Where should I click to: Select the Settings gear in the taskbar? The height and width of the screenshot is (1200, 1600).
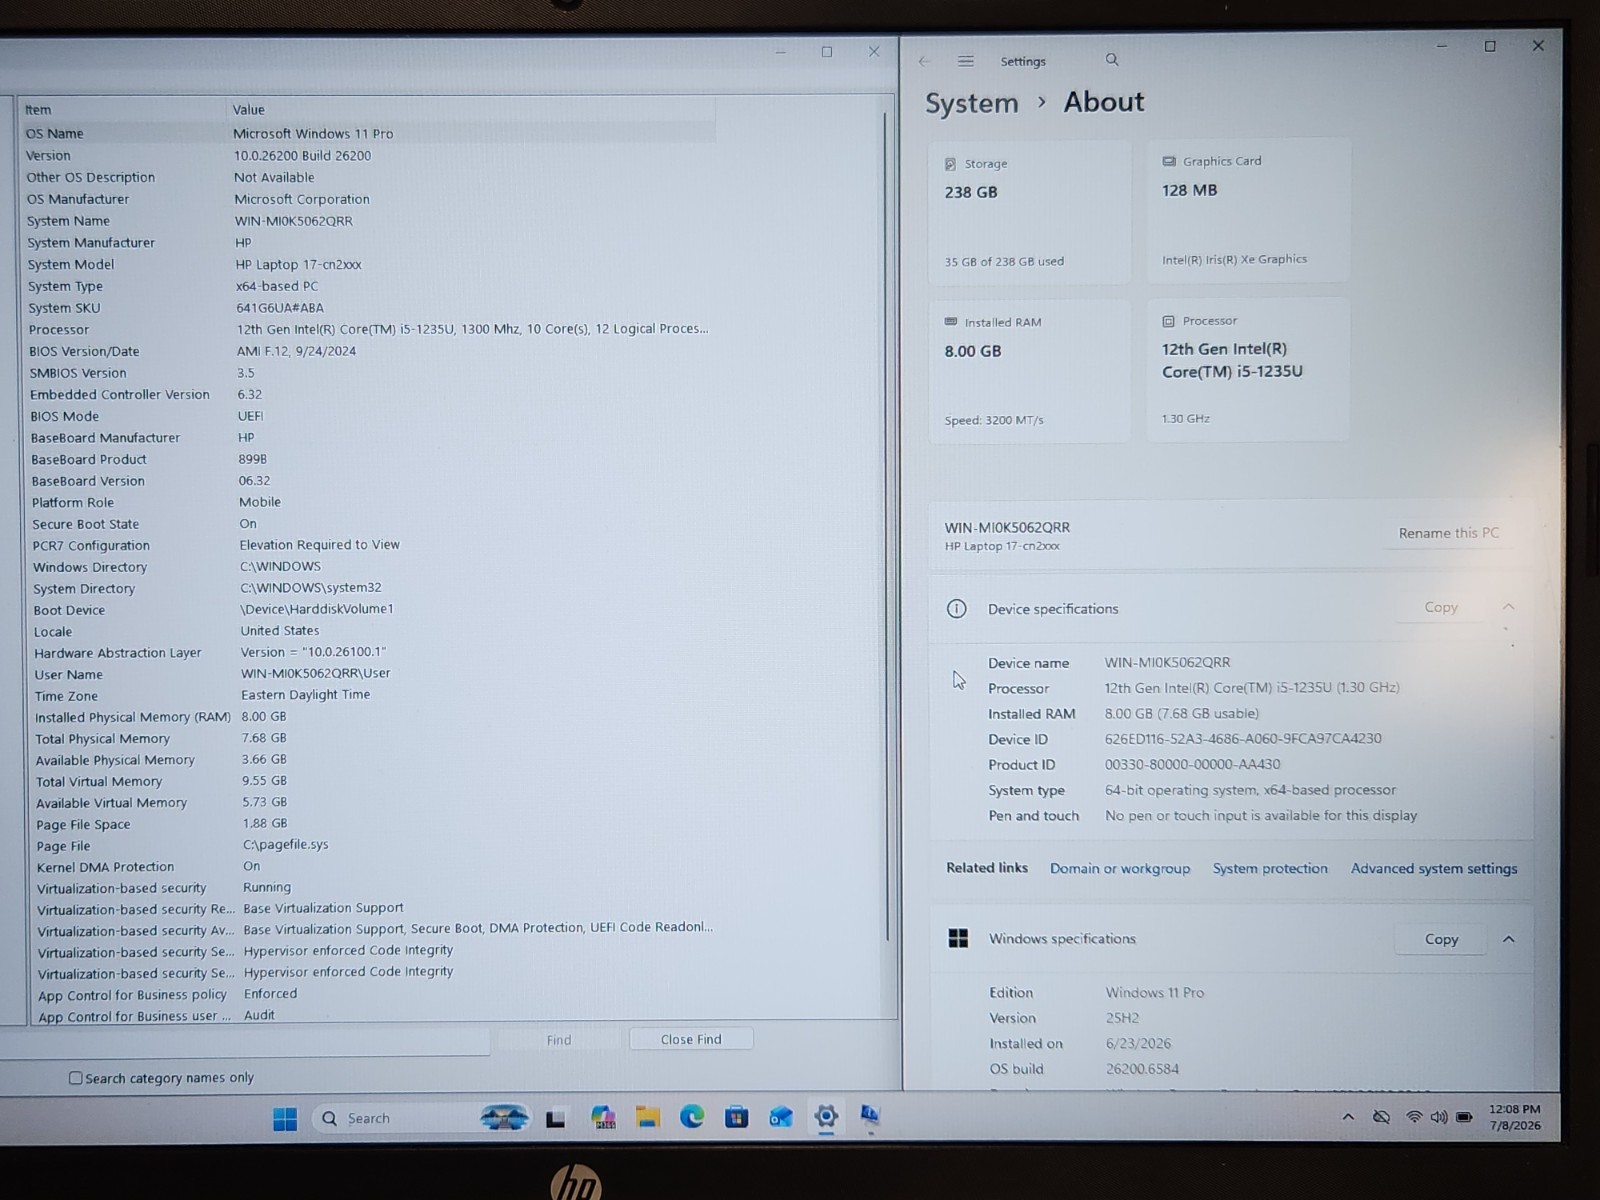point(826,1116)
